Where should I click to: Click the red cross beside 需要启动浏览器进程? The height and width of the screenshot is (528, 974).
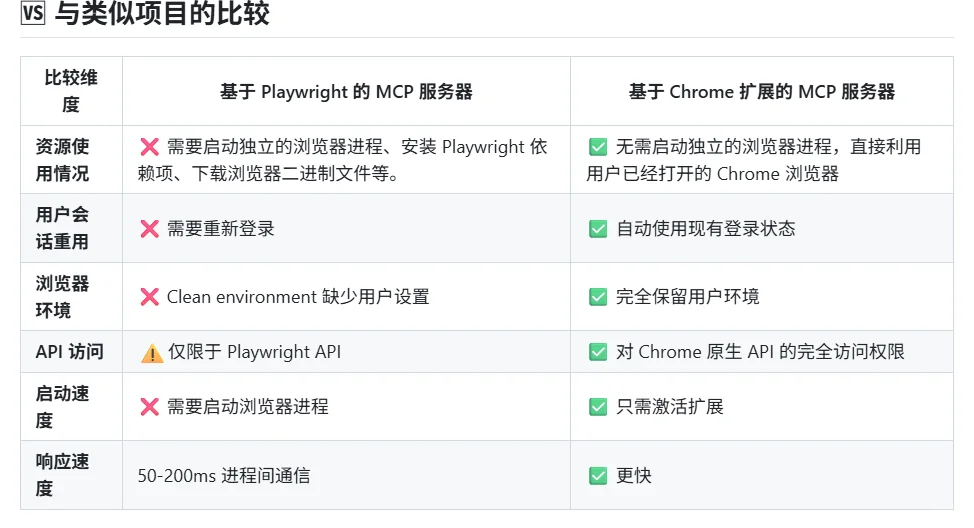point(150,407)
